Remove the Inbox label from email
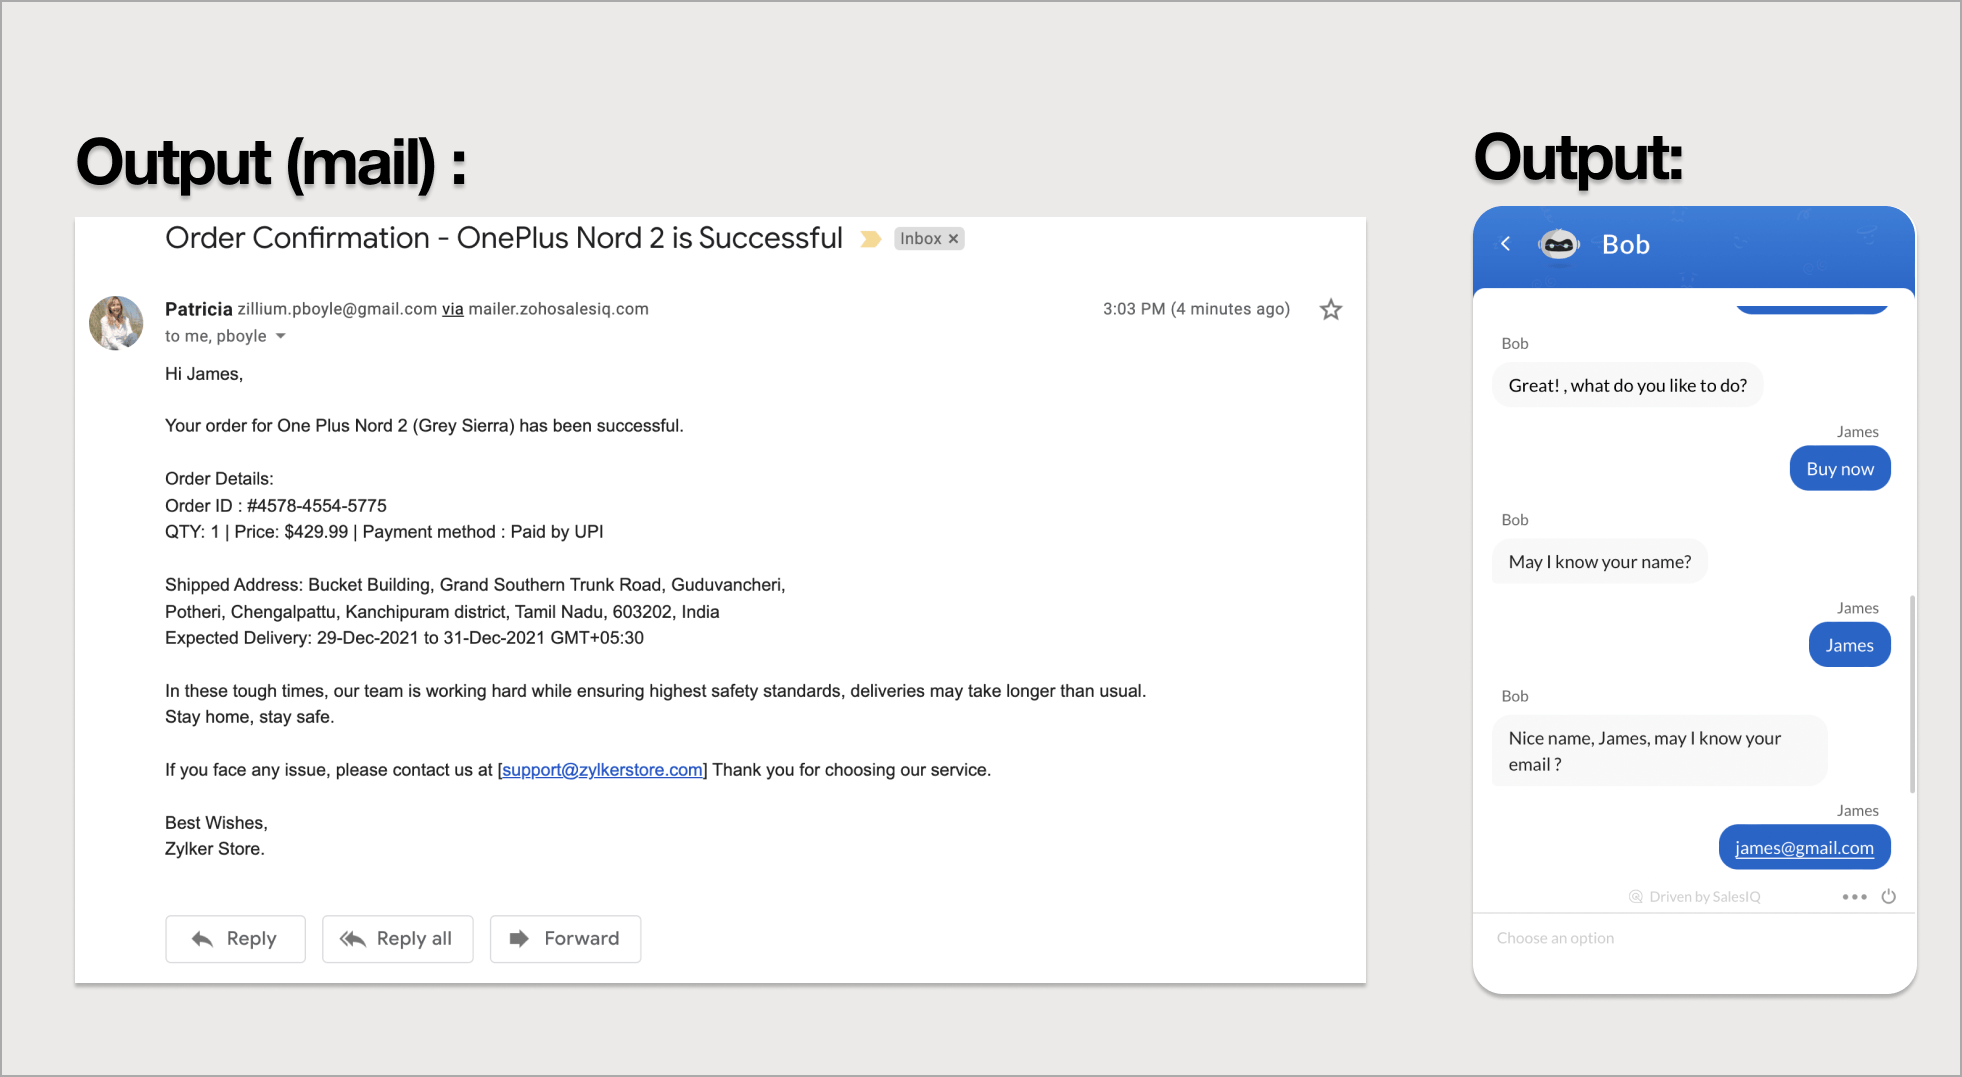Image resolution: width=1962 pixels, height=1077 pixels. click(953, 239)
